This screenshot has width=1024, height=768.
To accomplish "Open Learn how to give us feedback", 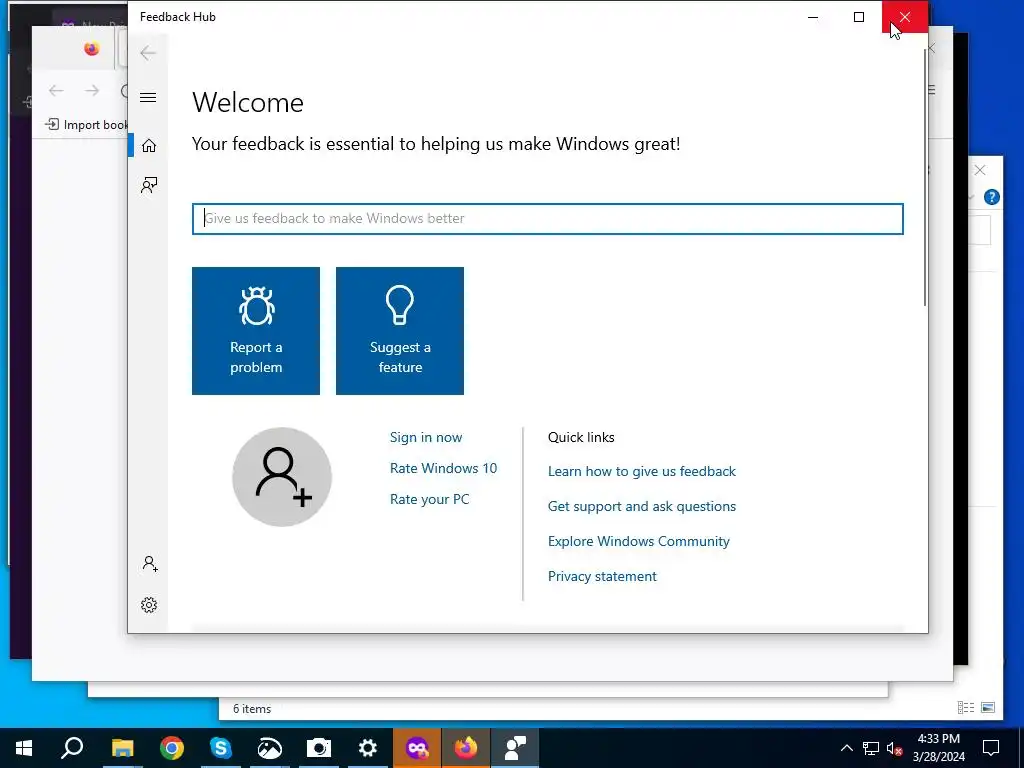I will point(642,472).
